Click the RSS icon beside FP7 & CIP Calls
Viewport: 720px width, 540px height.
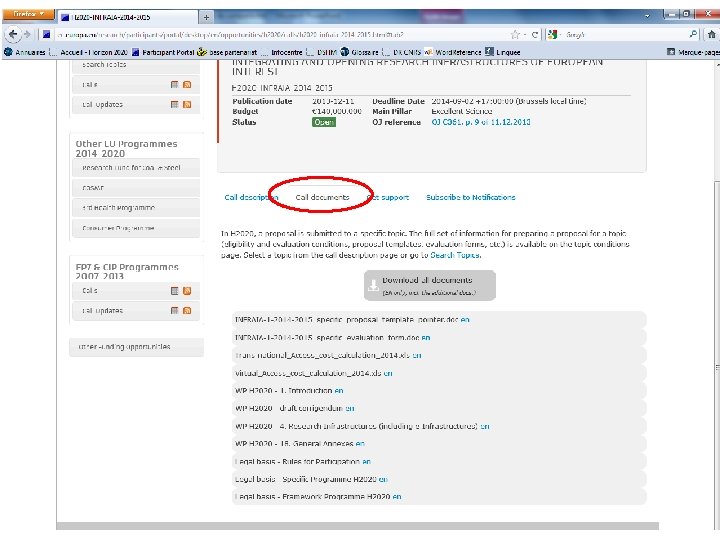[187, 291]
